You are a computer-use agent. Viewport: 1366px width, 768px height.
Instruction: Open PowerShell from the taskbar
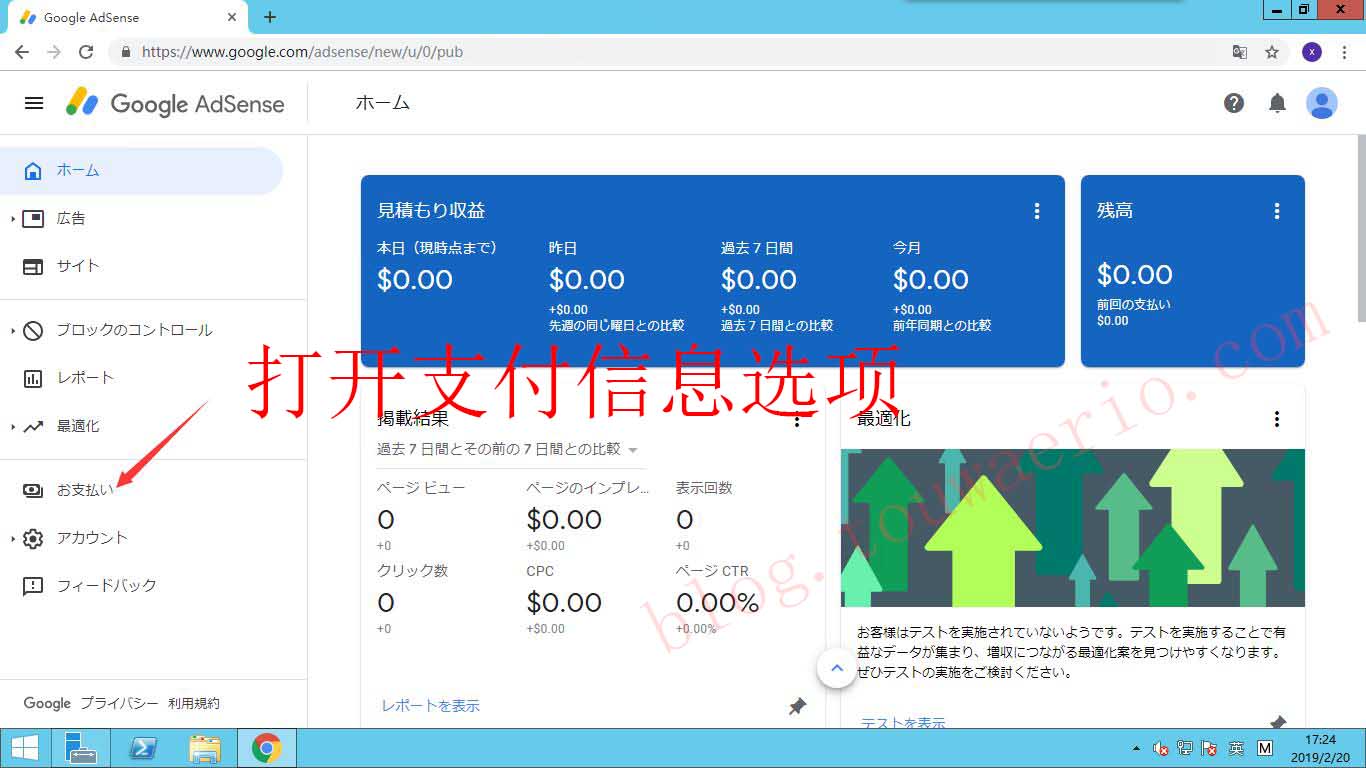142,748
